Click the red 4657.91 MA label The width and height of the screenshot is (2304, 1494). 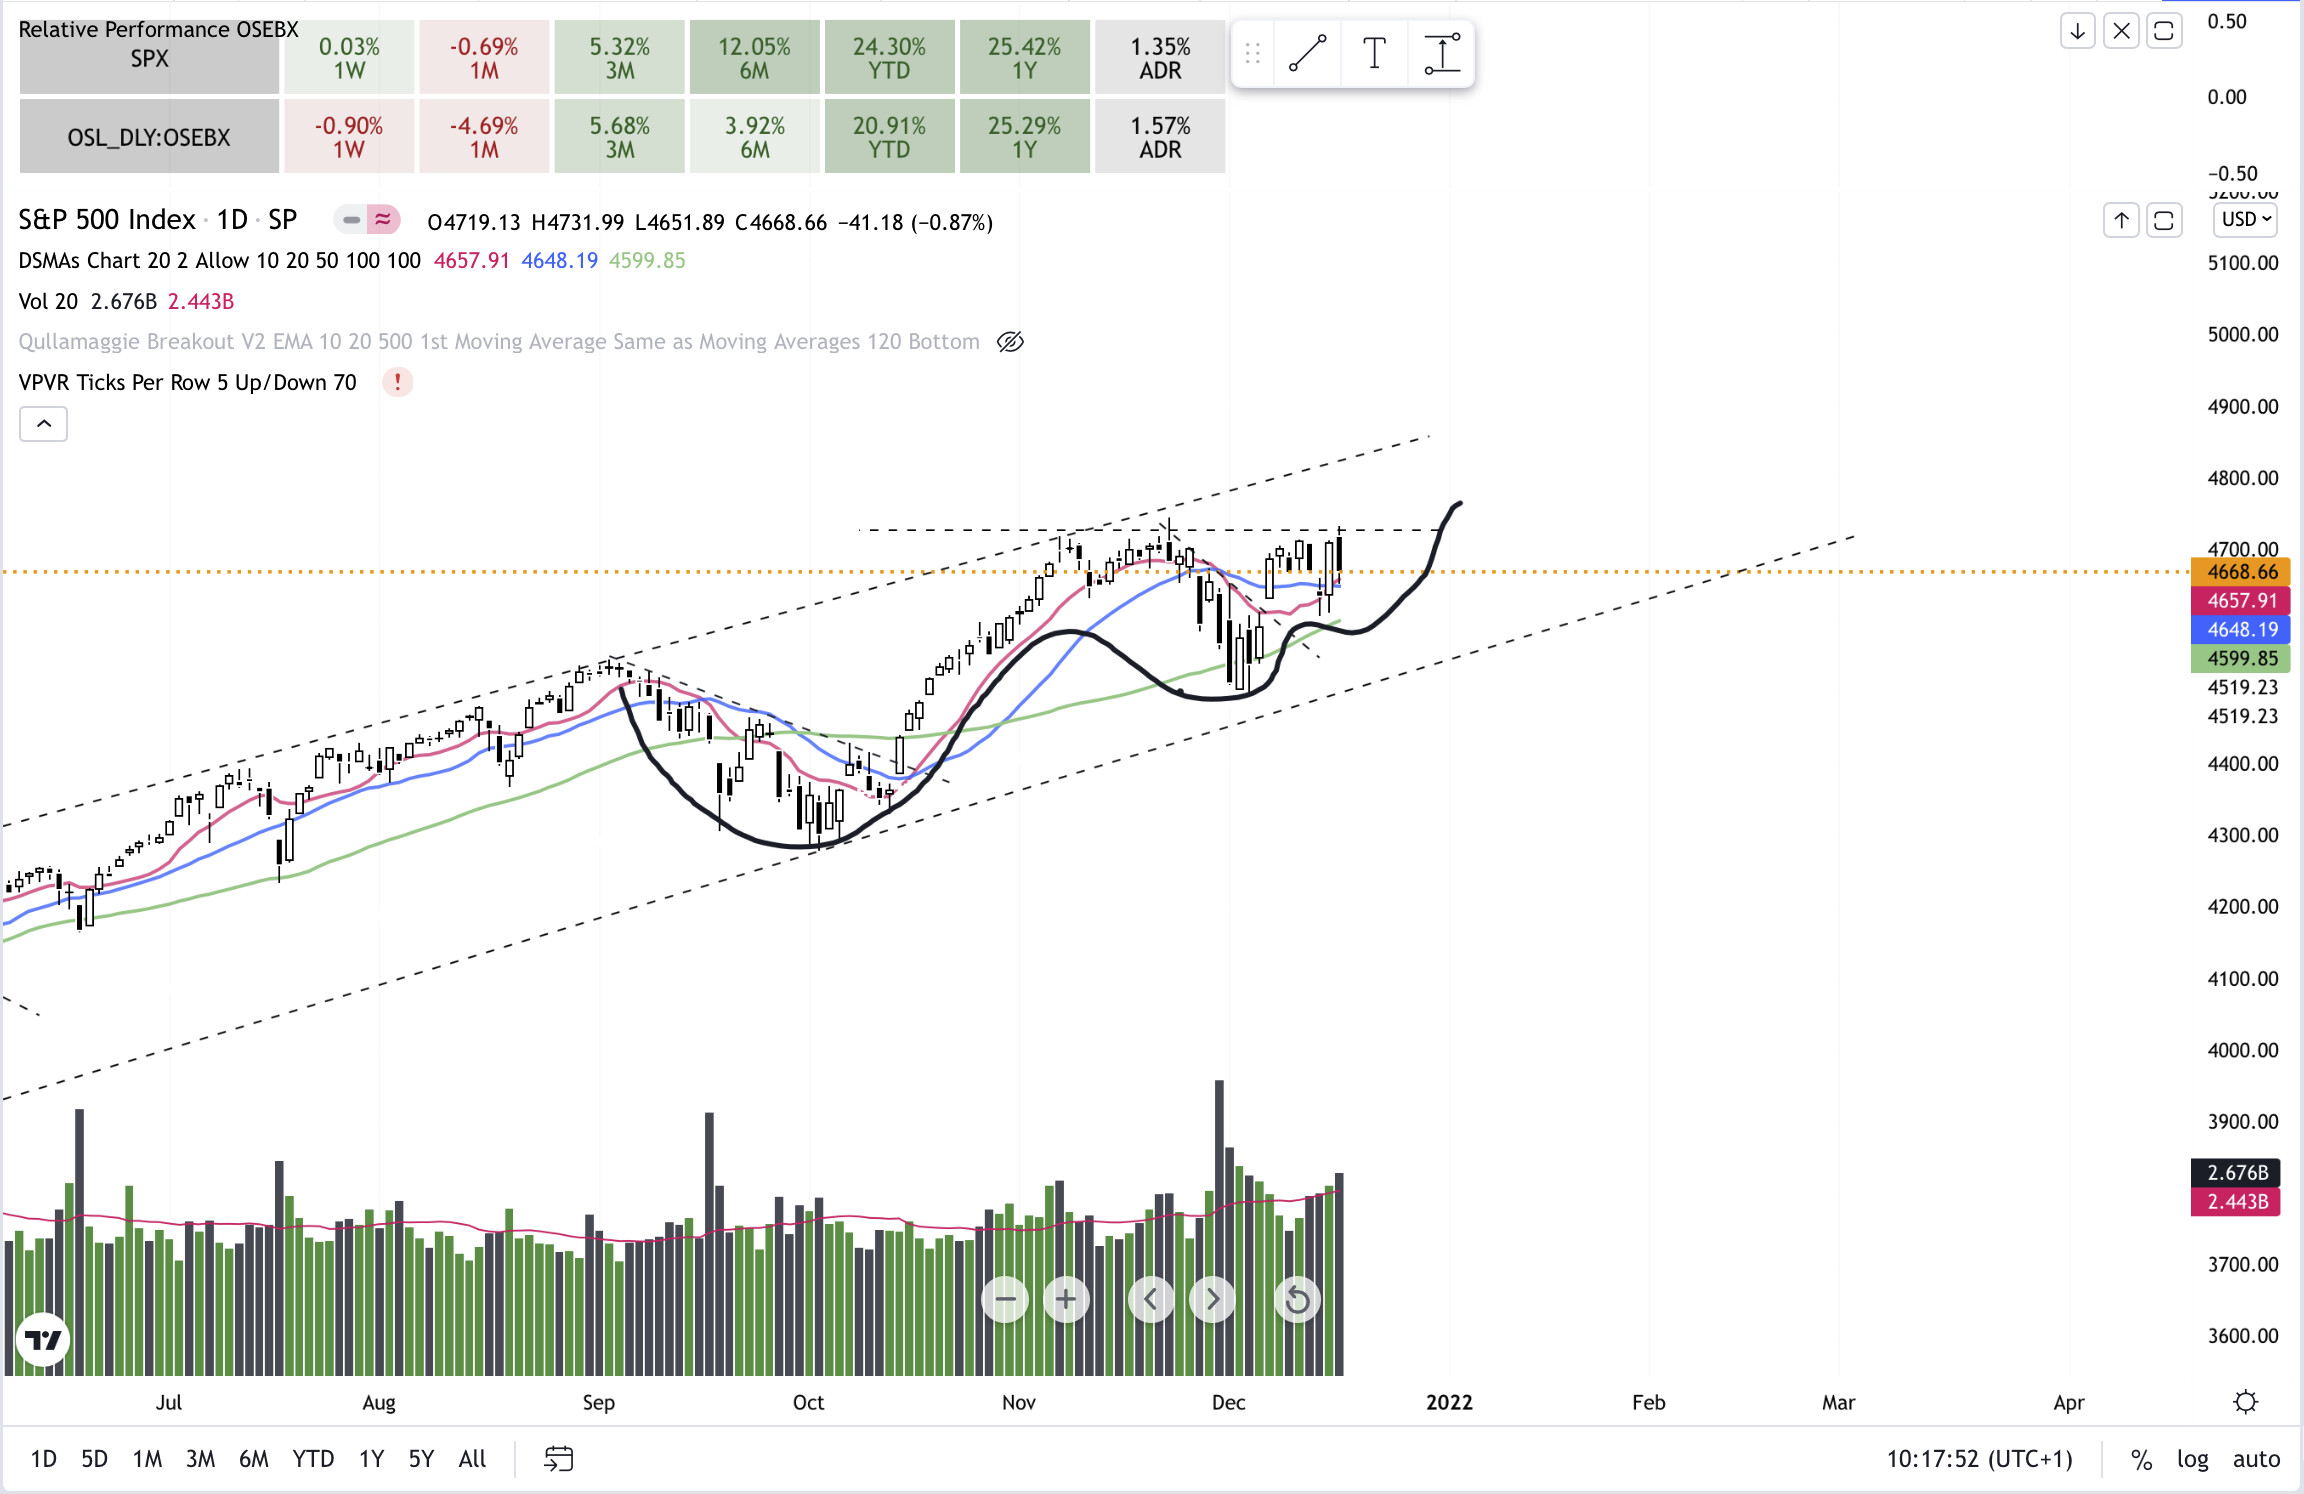(x=2241, y=601)
